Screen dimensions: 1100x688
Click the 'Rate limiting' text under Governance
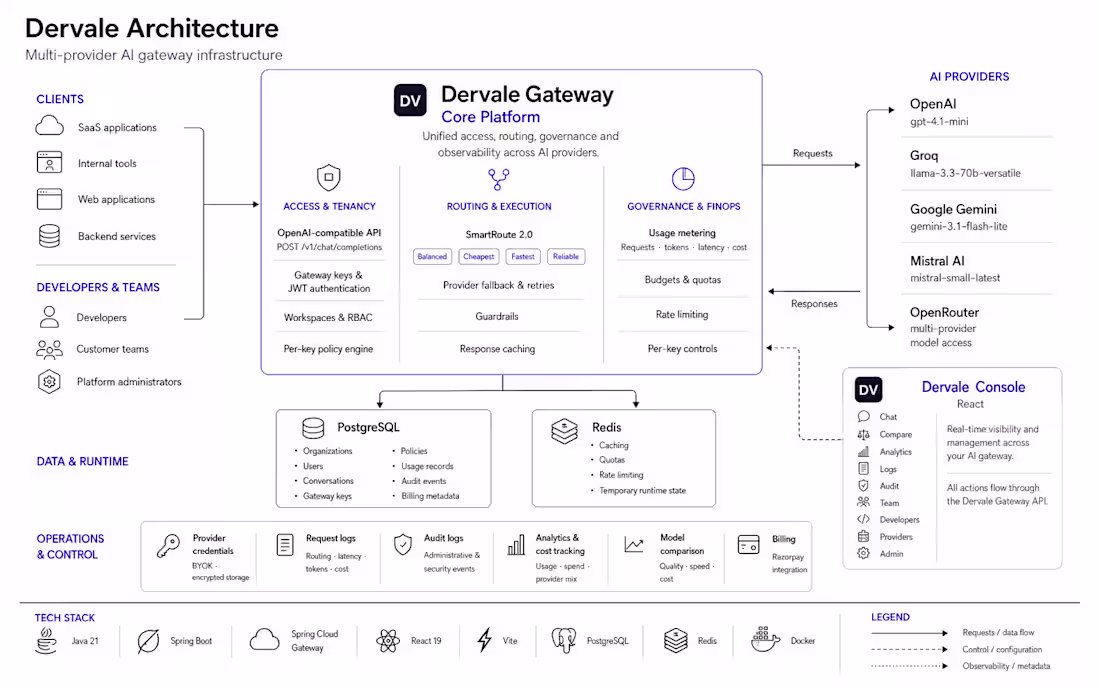(682, 314)
